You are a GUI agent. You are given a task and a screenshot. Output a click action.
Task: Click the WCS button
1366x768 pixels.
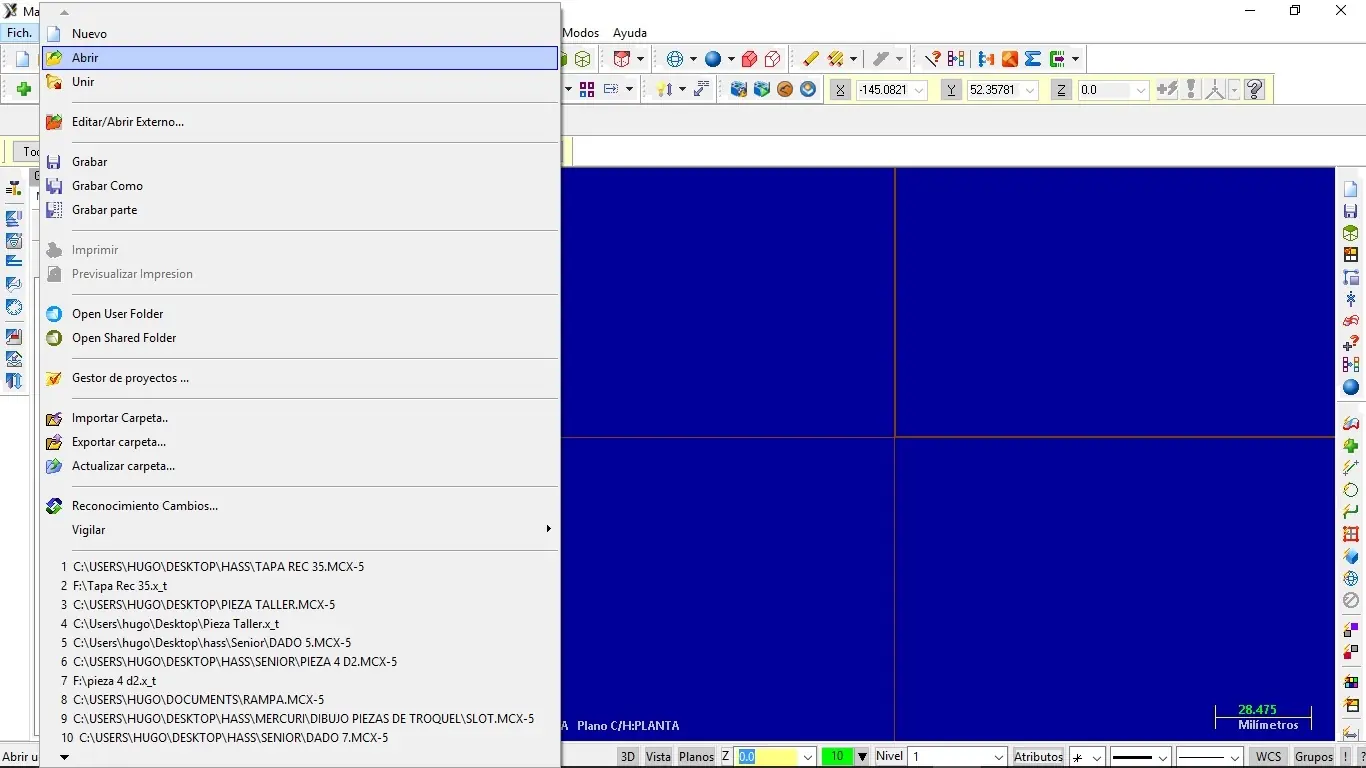coord(1269,757)
